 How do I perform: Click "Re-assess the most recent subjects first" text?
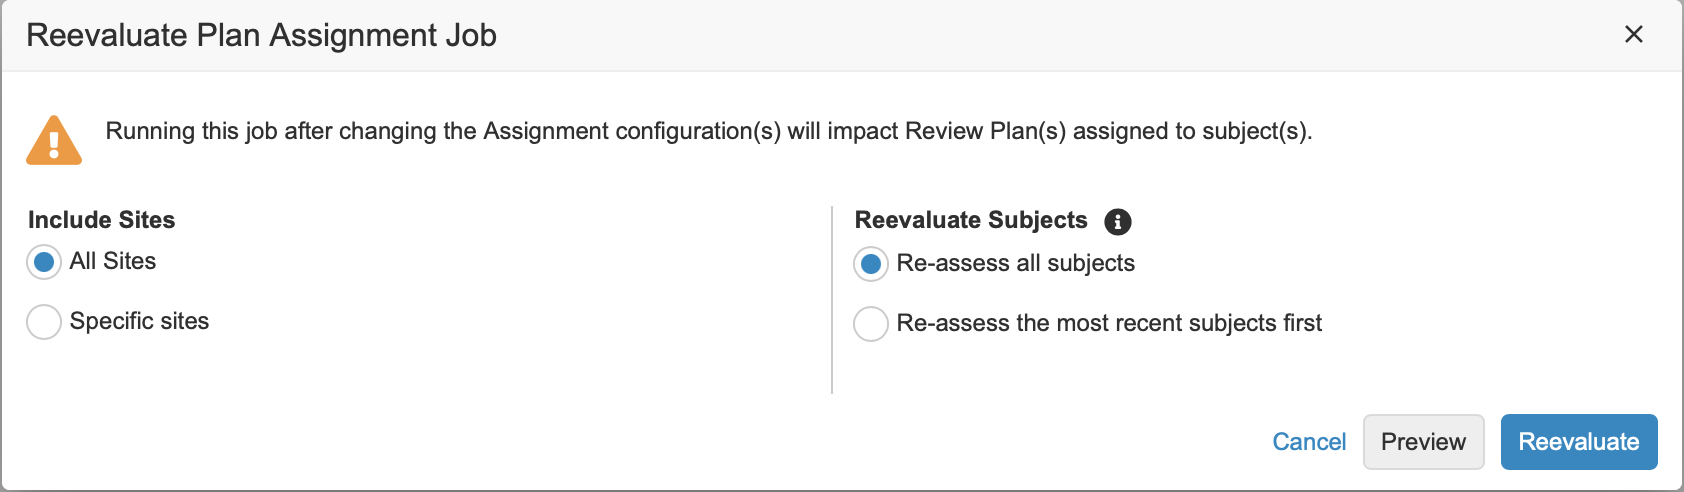(1109, 323)
